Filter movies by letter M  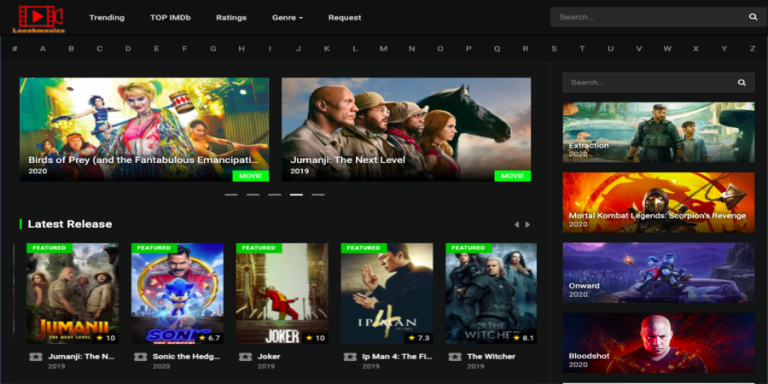tap(383, 48)
